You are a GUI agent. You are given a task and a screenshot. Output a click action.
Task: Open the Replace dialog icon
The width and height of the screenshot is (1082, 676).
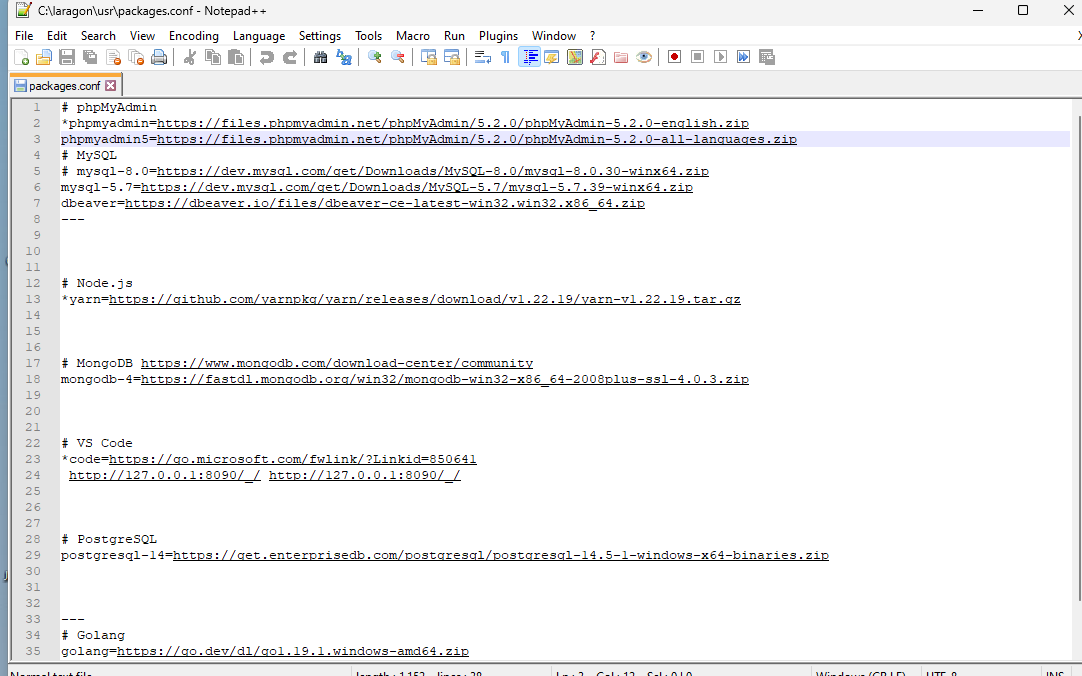pos(344,57)
